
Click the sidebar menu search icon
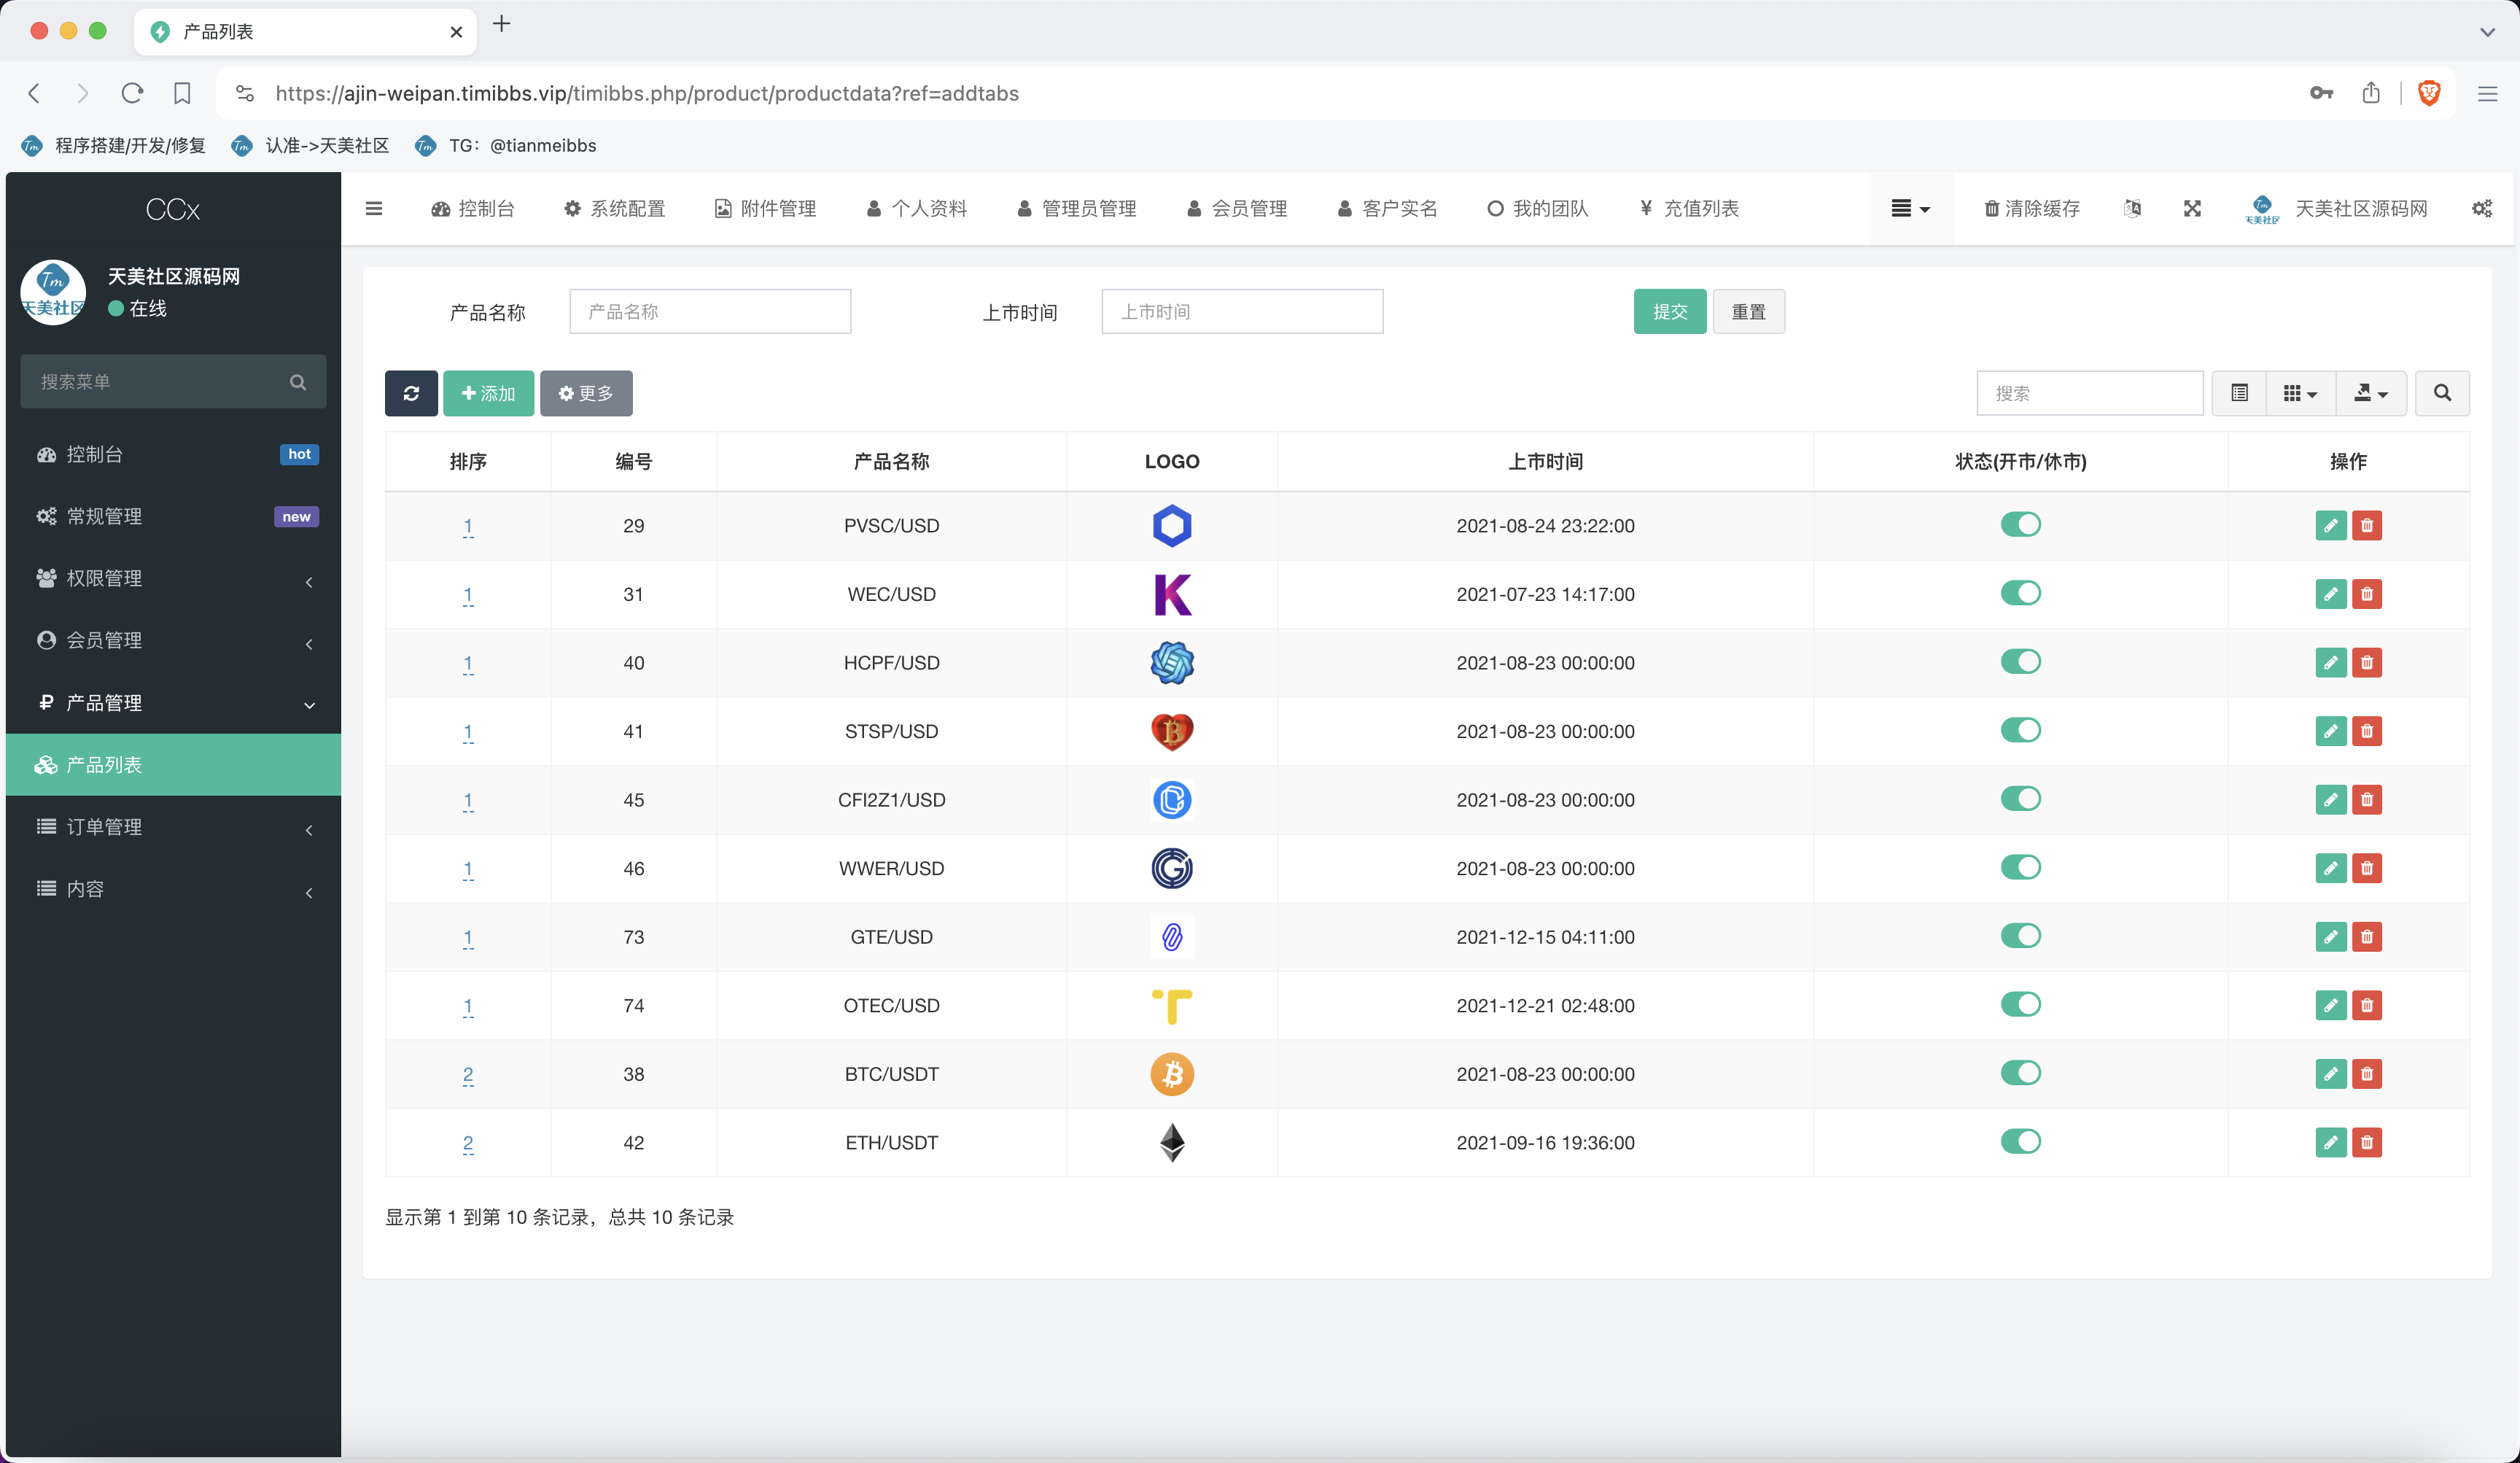click(298, 382)
